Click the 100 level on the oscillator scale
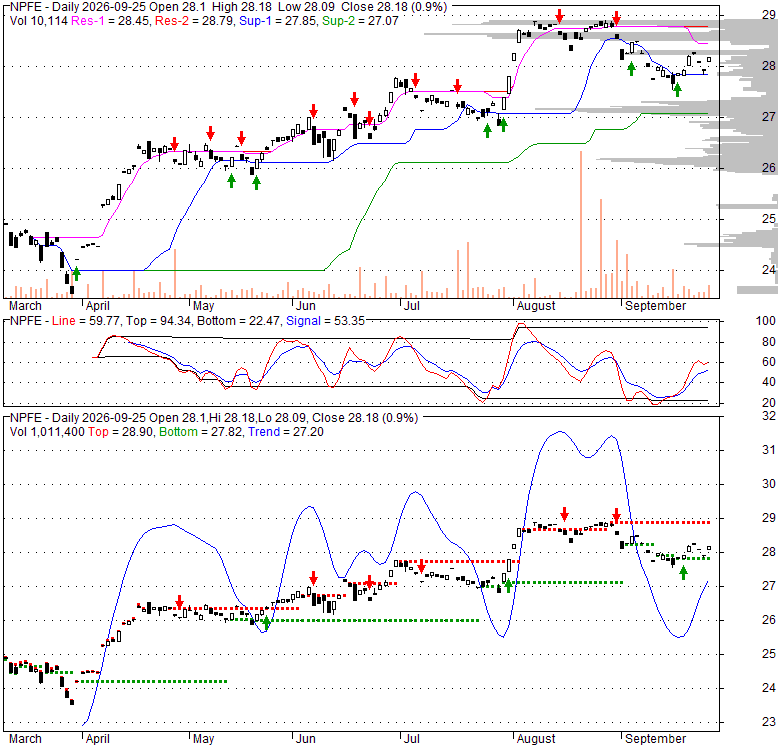This screenshot has width=780, height=745. 766,321
